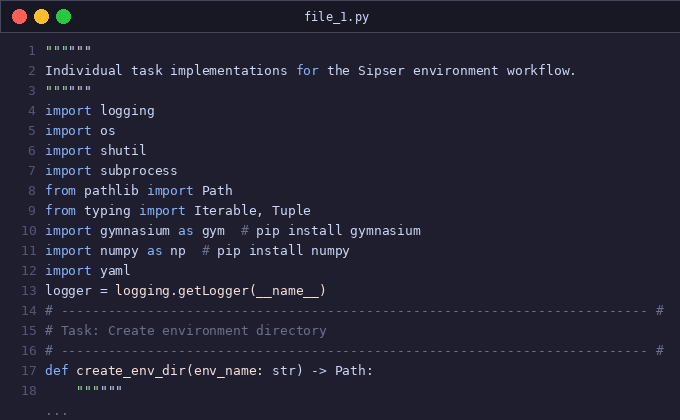Image resolution: width=680 pixels, height=420 pixels.
Task: Click the docstring line mentioning Sipser environment
Action: pyautogui.click(x=311, y=70)
